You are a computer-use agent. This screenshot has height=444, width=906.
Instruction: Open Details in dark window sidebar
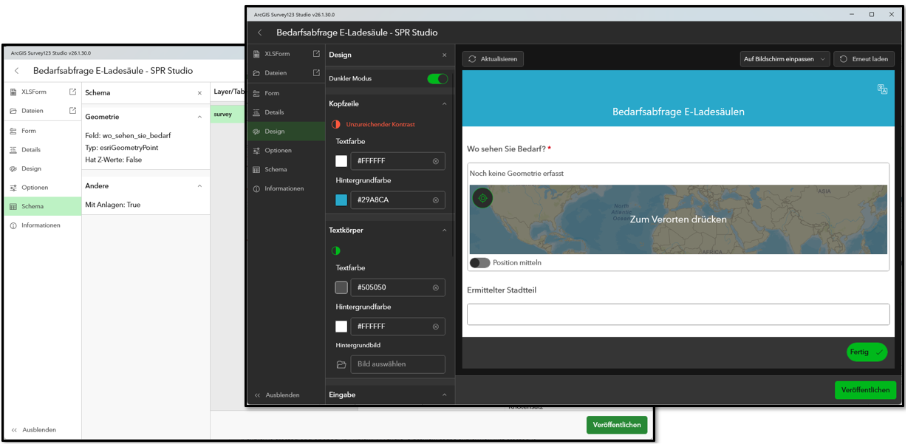point(287,112)
